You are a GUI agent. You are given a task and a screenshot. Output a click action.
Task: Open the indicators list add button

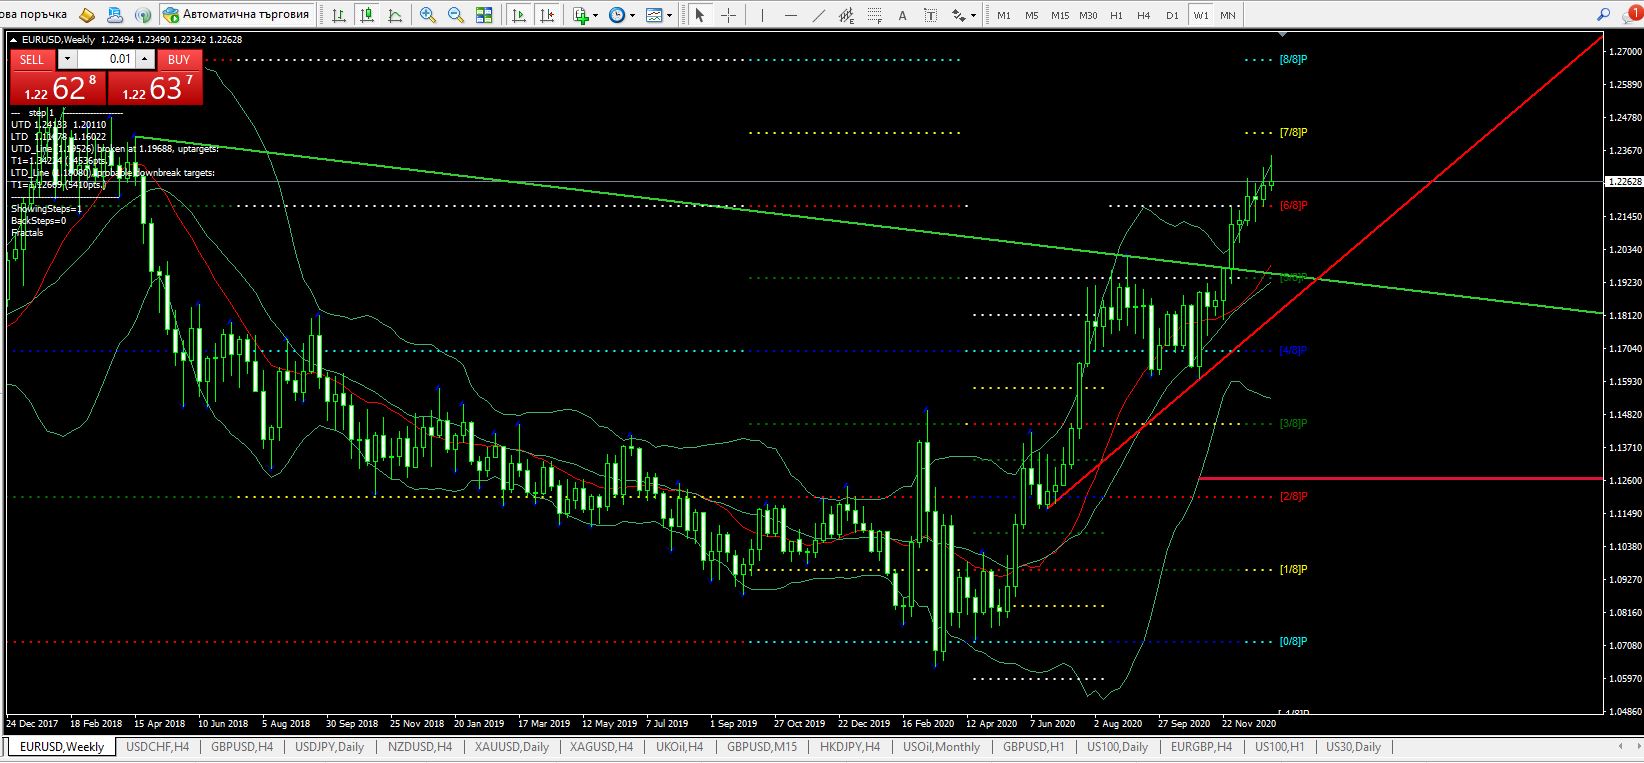(581, 15)
